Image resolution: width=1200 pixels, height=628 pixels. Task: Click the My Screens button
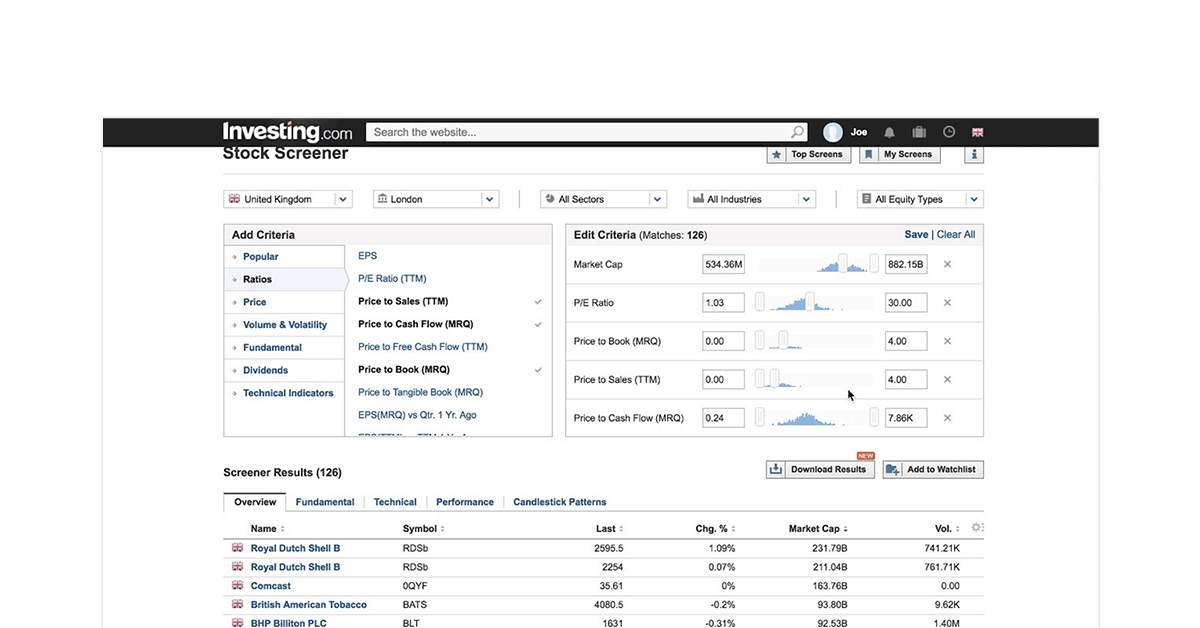tap(898, 154)
